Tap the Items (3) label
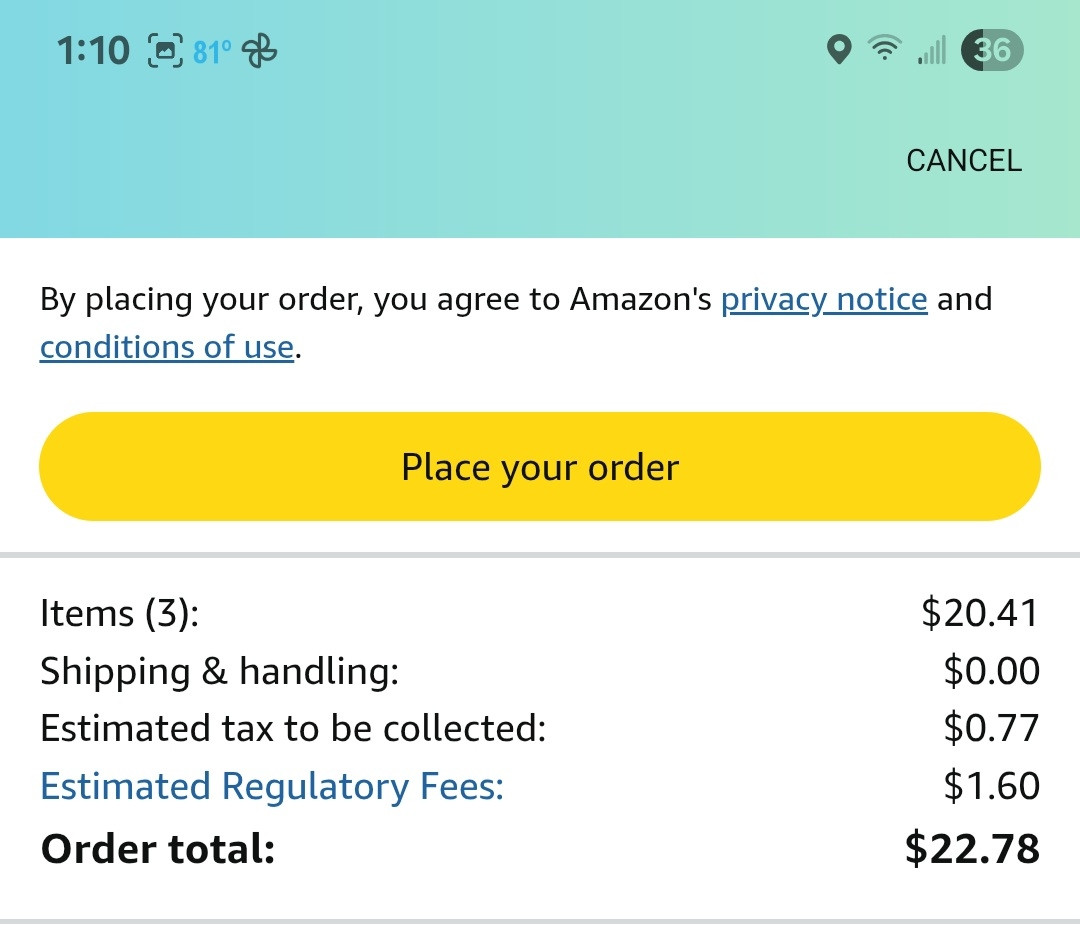Image resolution: width=1080 pixels, height=927 pixels. click(120, 613)
